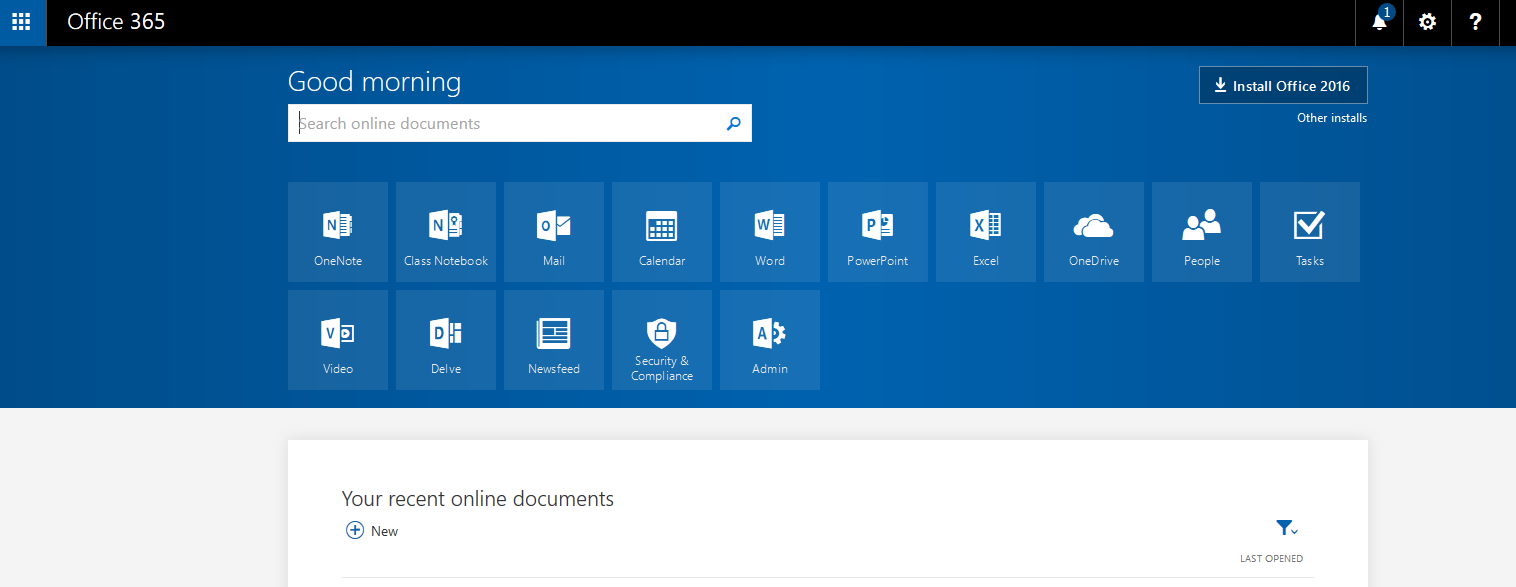This screenshot has width=1516, height=587.
Task: Create a New online document
Action: pyautogui.click(x=372, y=531)
